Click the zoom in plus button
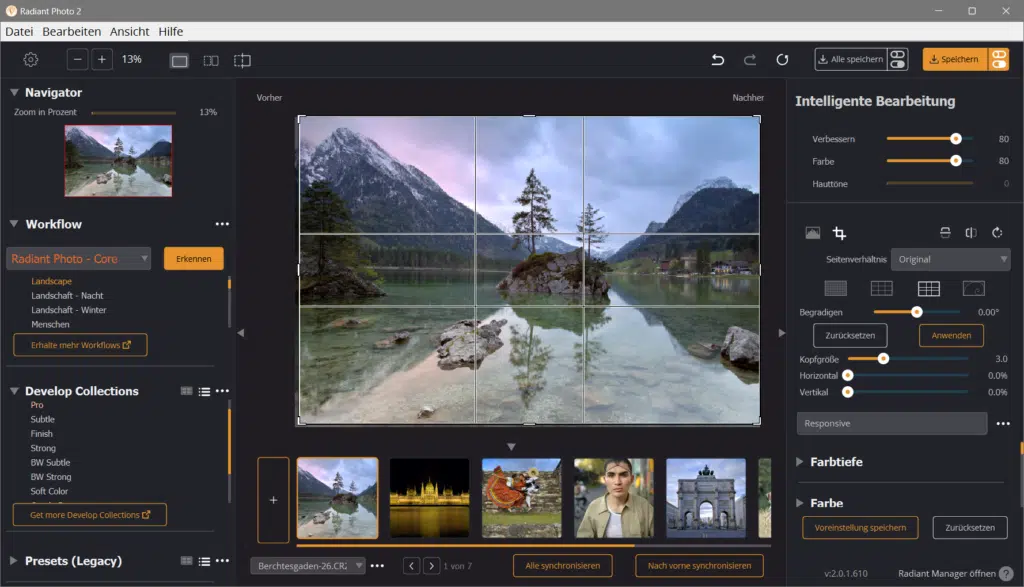 [x=102, y=60]
